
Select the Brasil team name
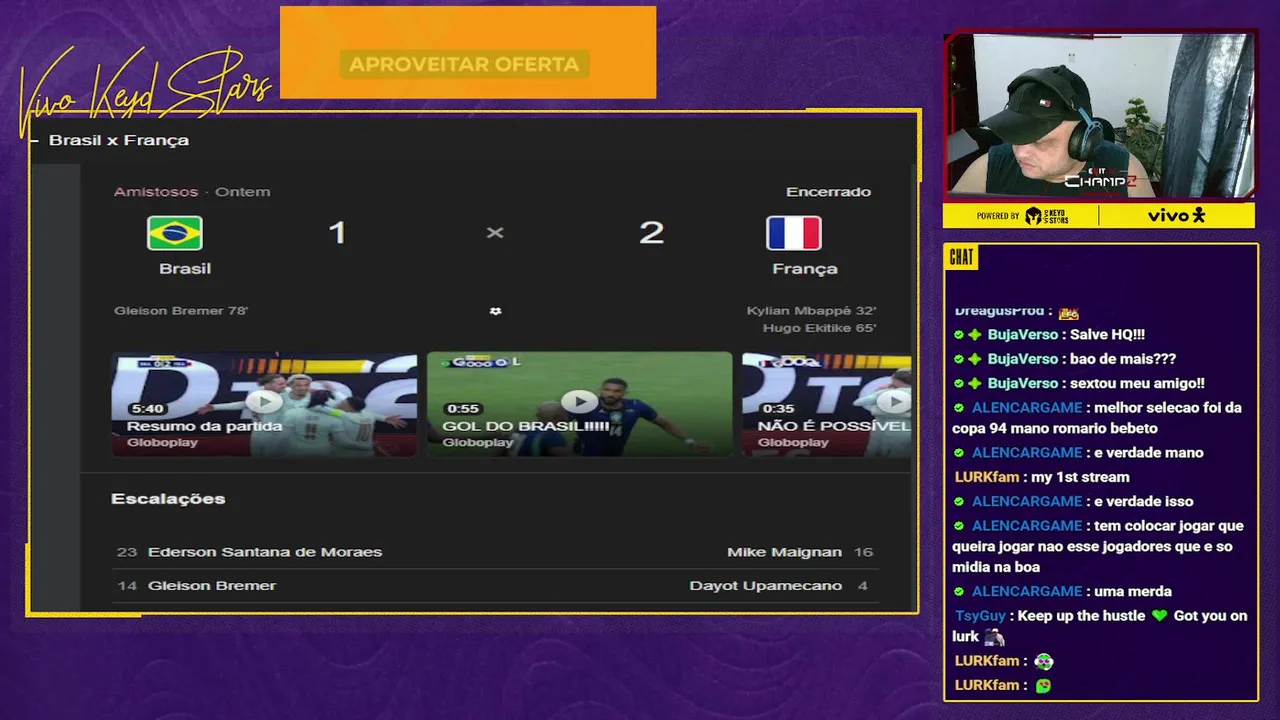[185, 268]
